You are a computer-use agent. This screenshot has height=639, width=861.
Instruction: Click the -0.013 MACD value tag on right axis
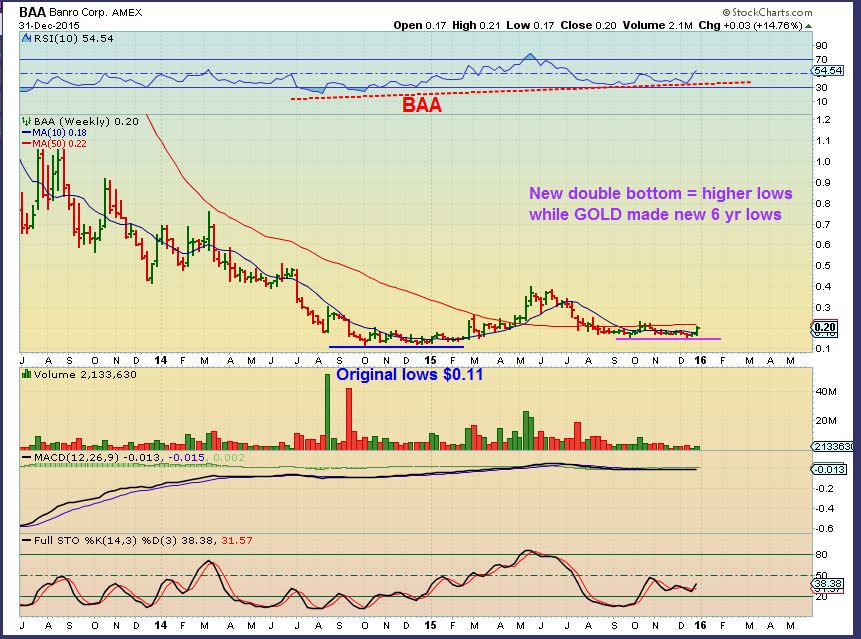point(828,469)
